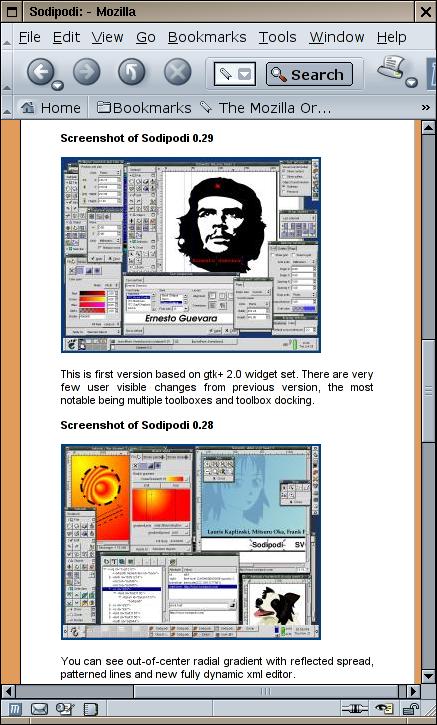Click the horizontal scrollbar thumb
This screenshot has height=725, width=437.
coord(265,692)
